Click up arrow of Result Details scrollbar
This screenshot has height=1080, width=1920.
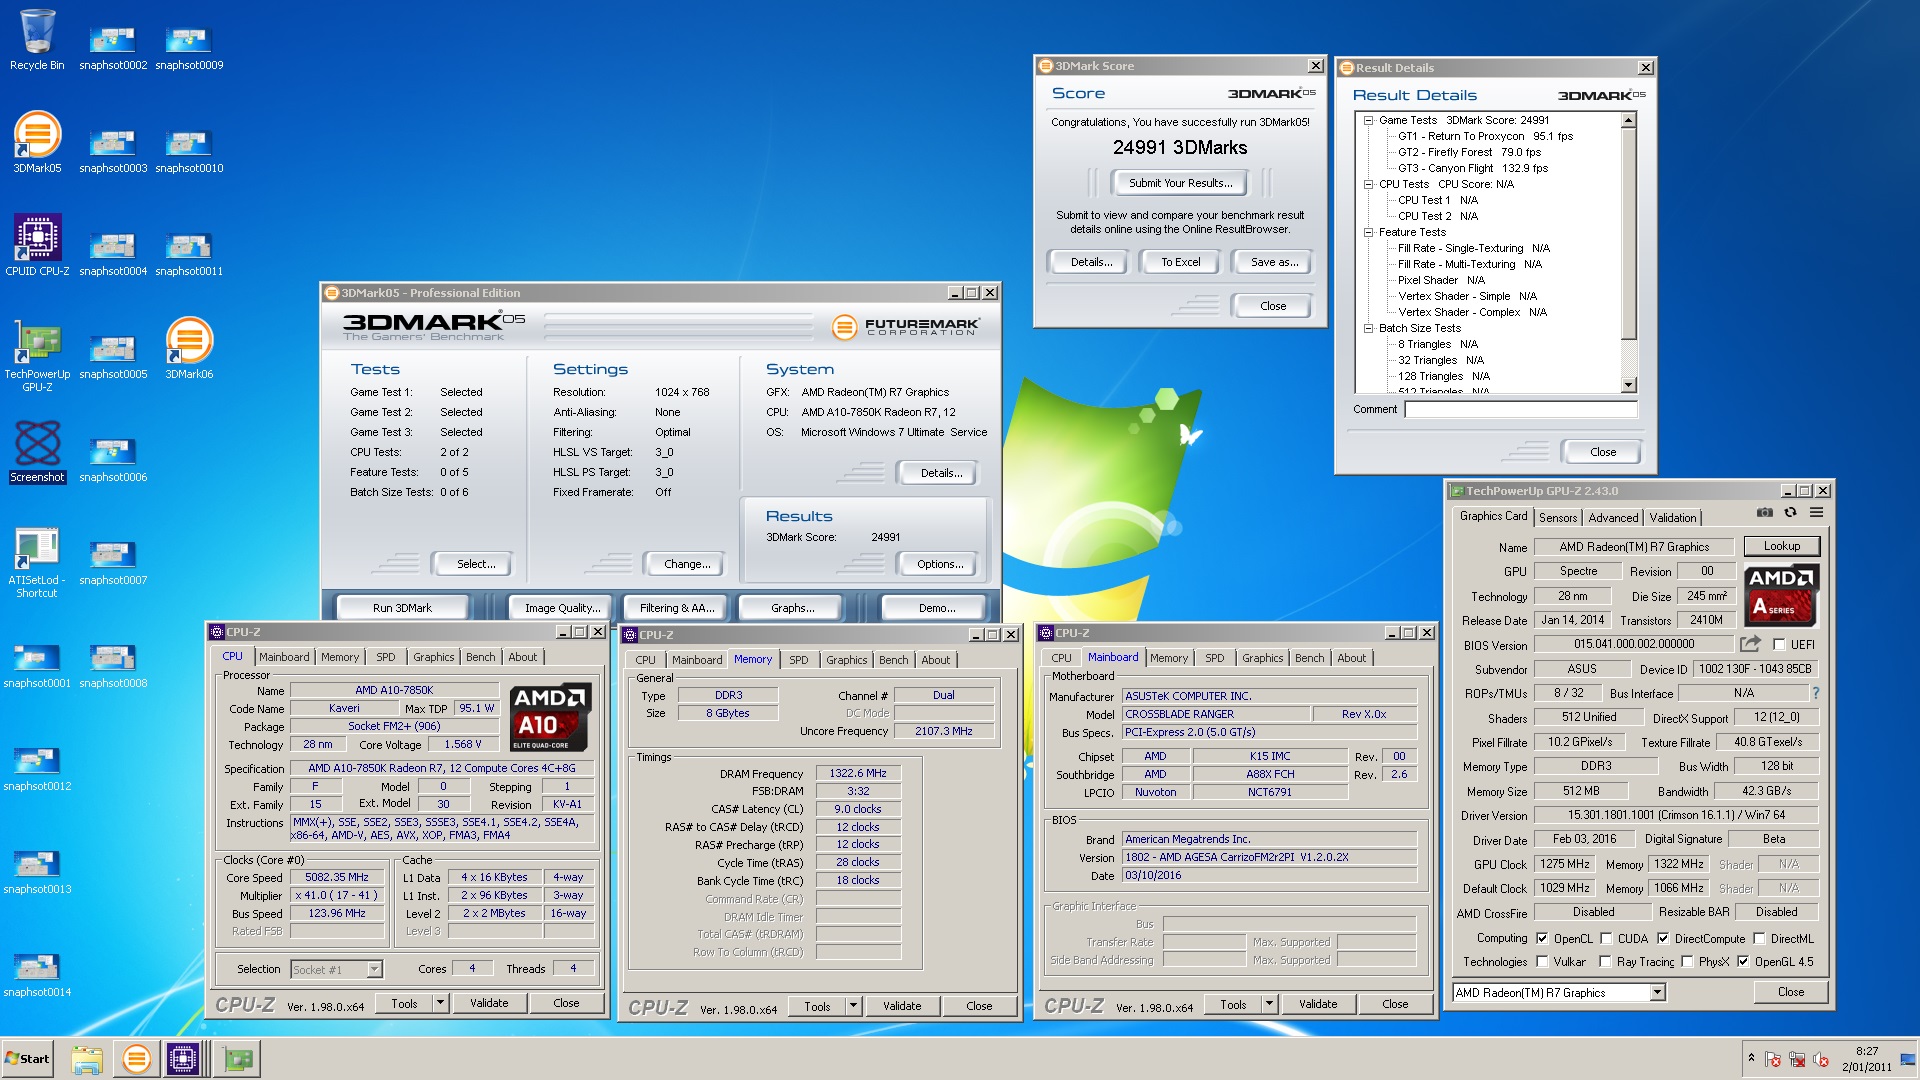[1628, 120]
